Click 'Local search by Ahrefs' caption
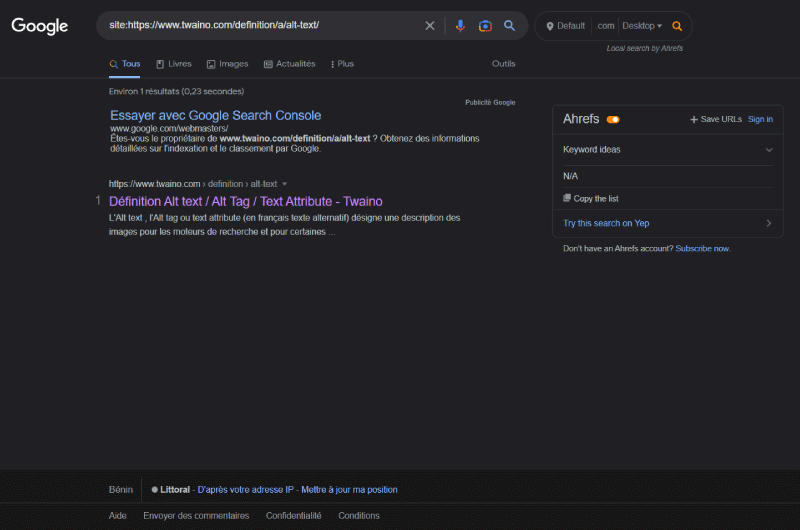800x530 pixels. (x=644, y=48)
